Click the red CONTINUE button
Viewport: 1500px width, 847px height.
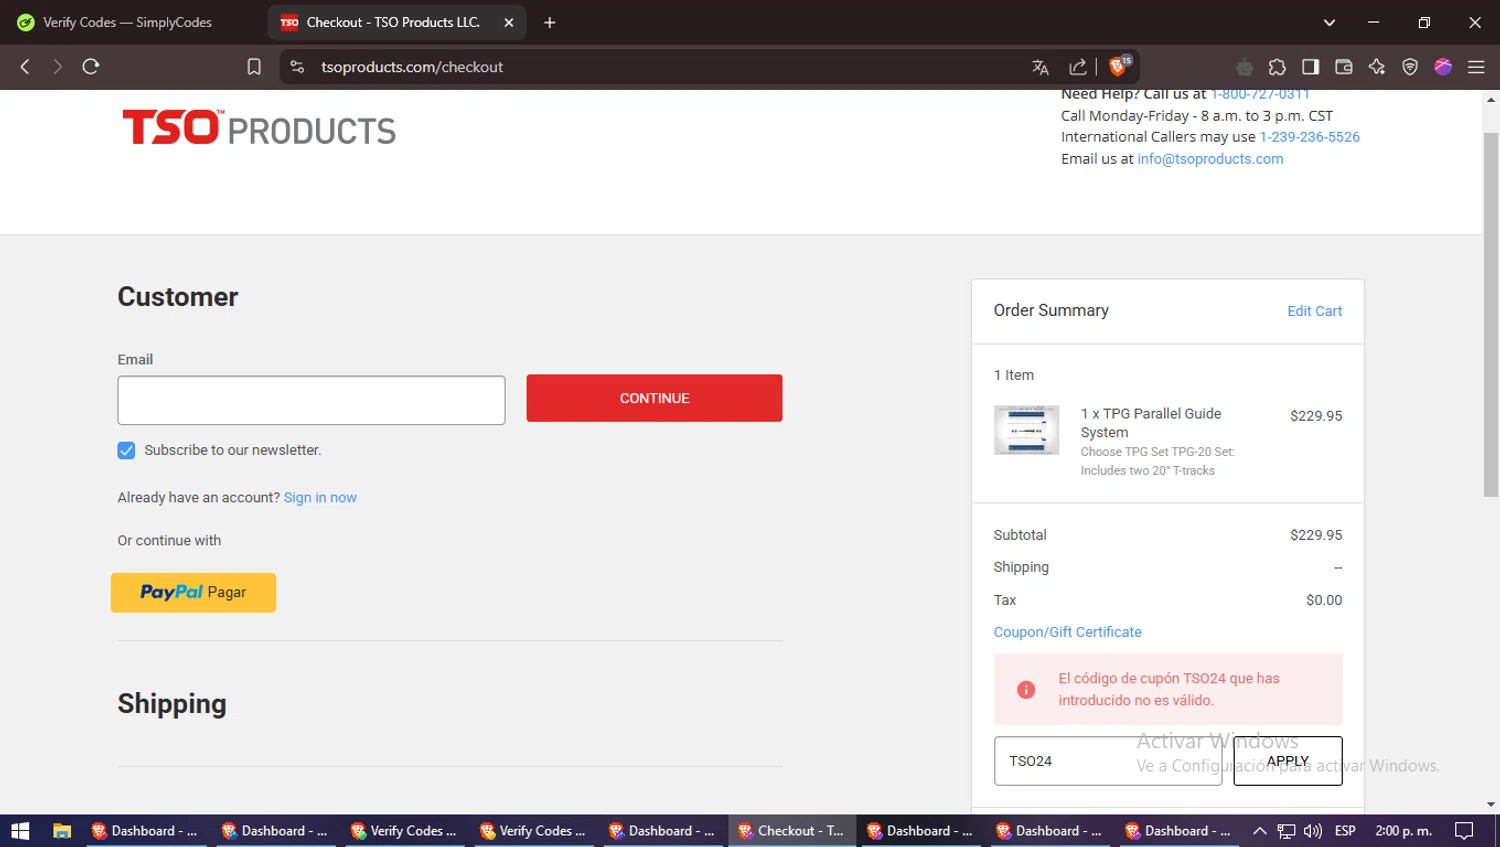pyautogui.click(x=654, y=398)
